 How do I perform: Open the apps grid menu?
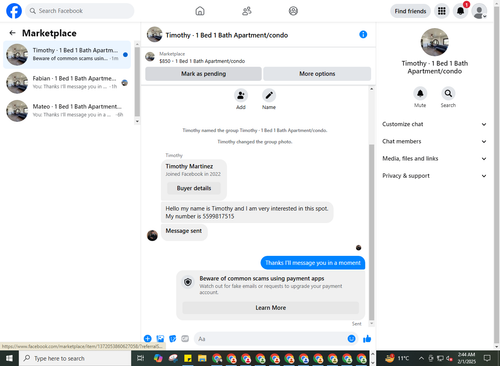(442, 11)
